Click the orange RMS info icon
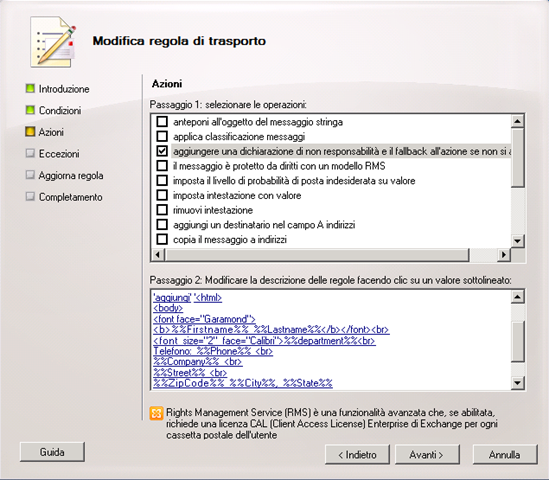 coord(156,413)
